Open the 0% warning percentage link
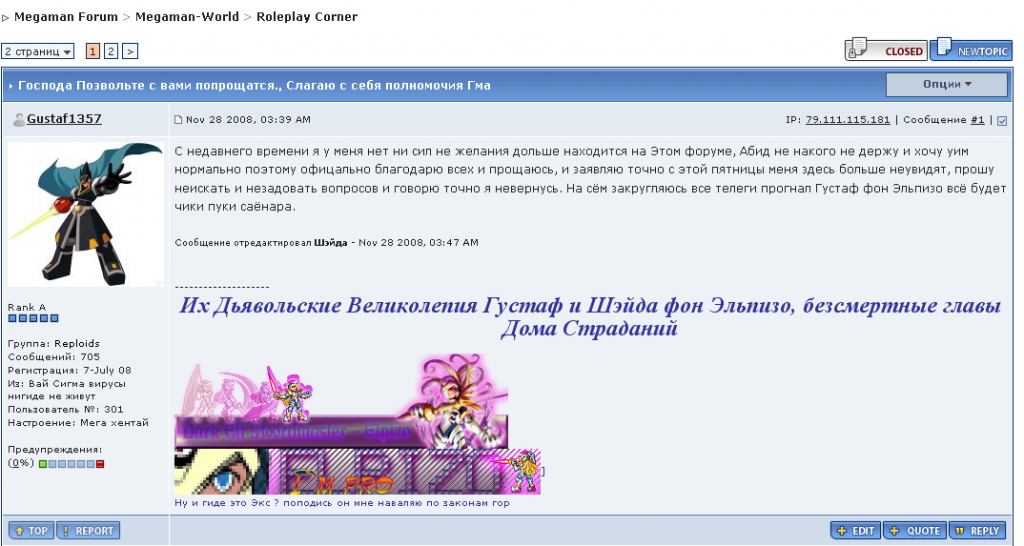This screenshot has width=1024, height=546. (21, 463)
